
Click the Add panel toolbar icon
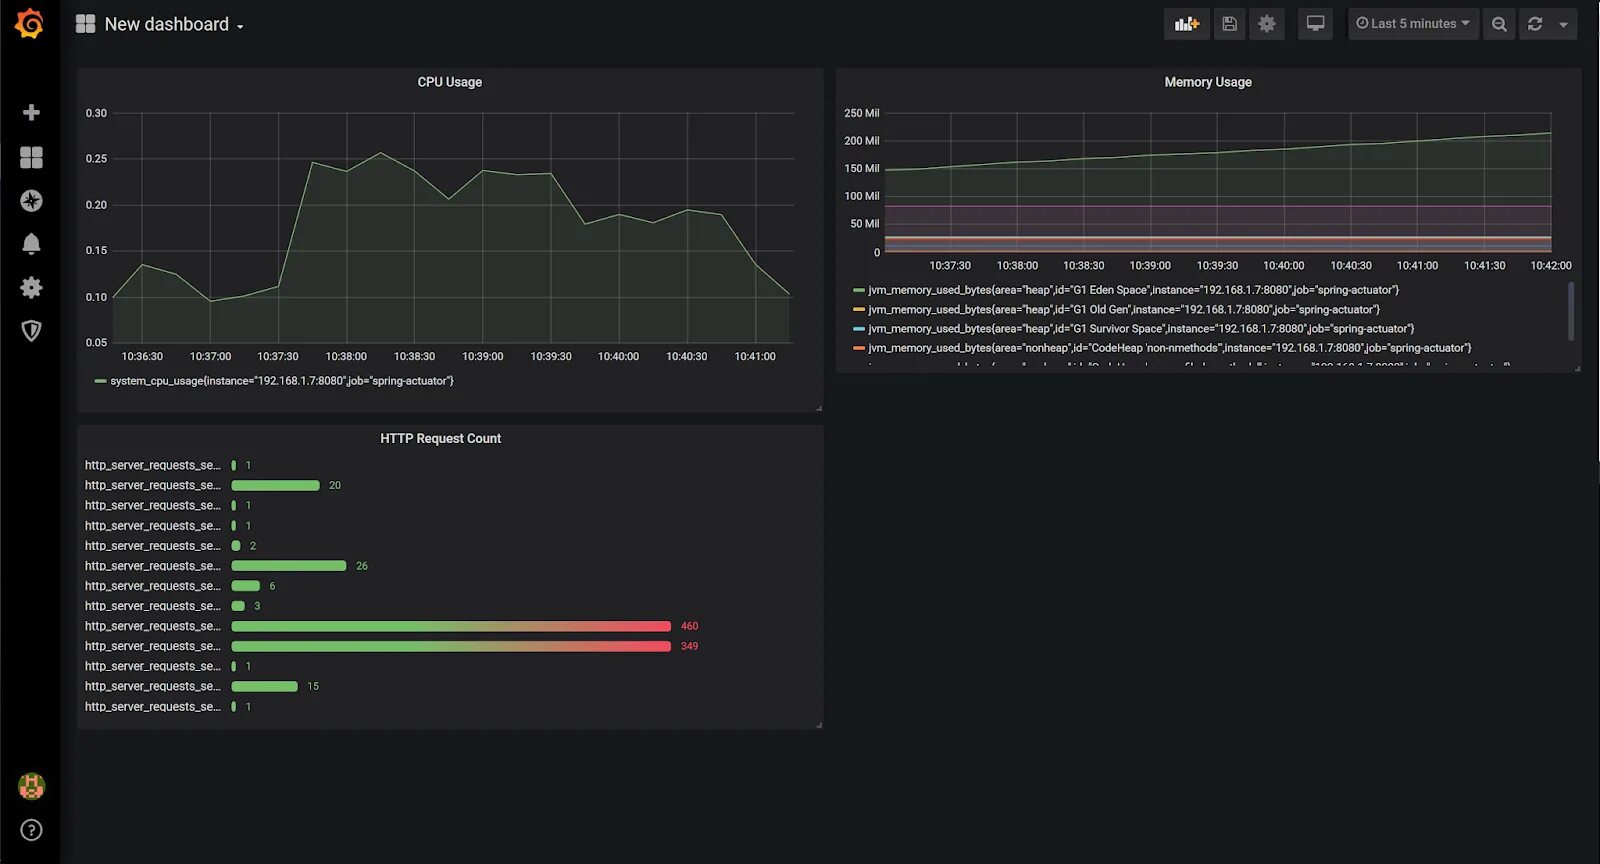click(x=1186, y=24)
